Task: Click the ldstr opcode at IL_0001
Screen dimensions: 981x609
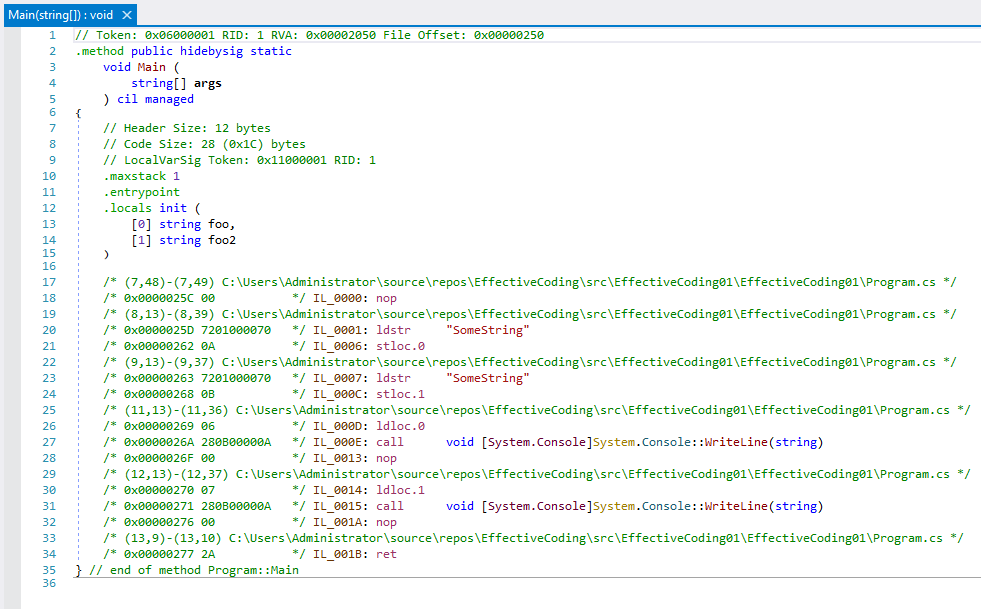Action: [x=394, y=330]
